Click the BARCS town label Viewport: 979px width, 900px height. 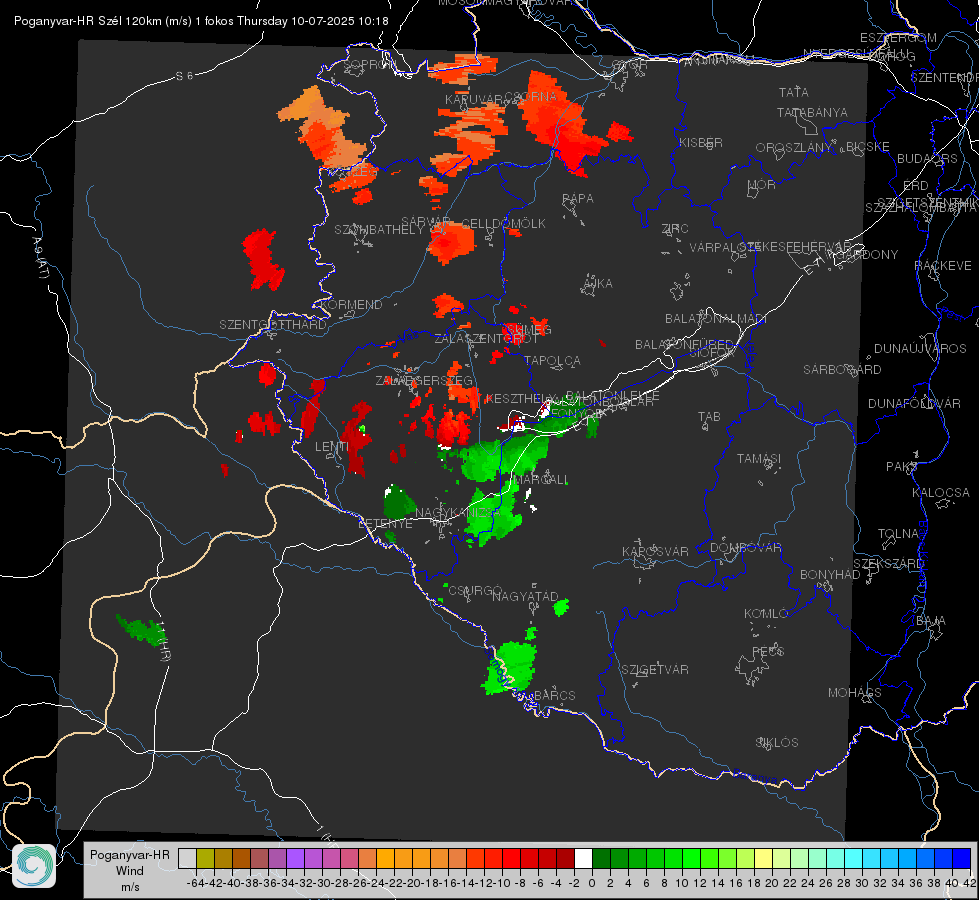tap(554, 695)
